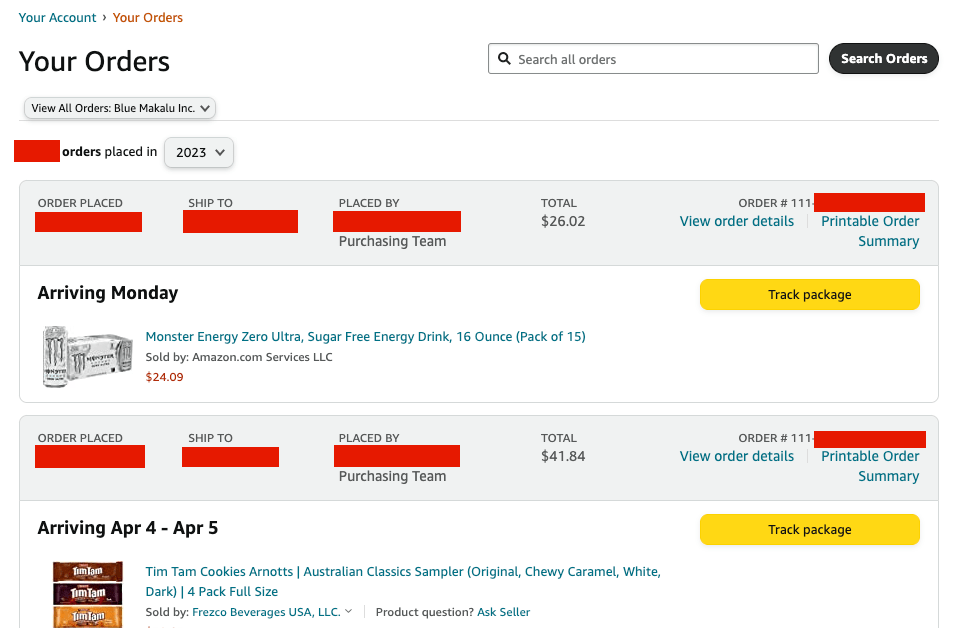Image resolution: width=960 pixels, height=628 pixels.
Task: Track package for the Monster Energy order
Action: click(x=809, y=295)
